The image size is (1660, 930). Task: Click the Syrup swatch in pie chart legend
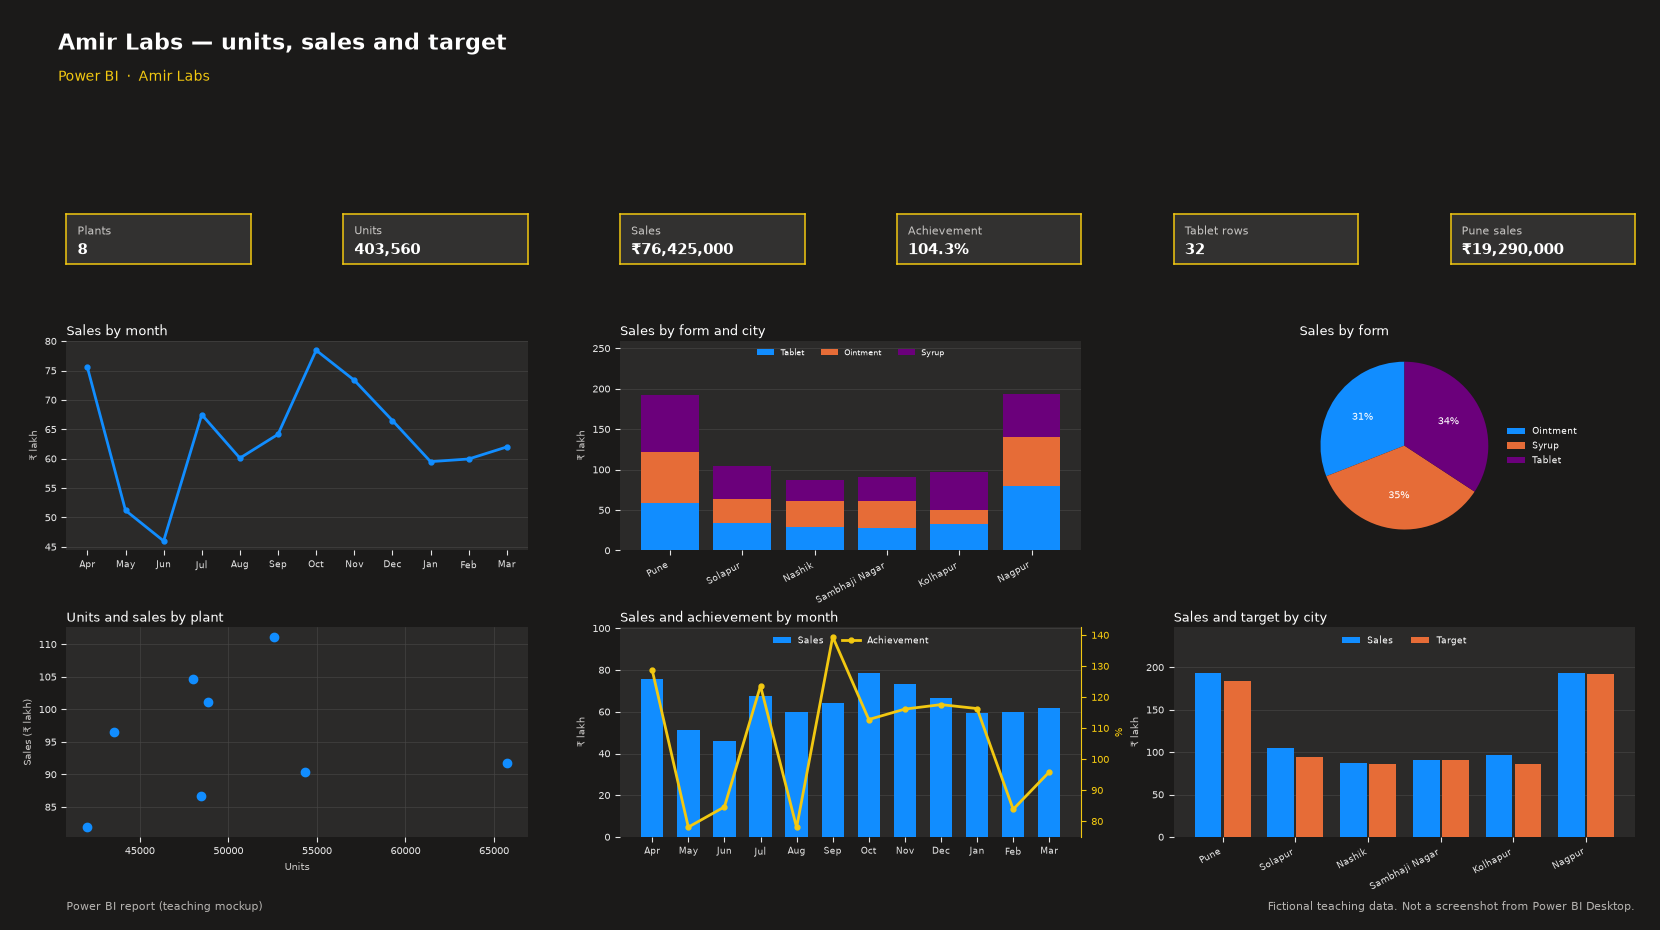tap(1516, 446)
